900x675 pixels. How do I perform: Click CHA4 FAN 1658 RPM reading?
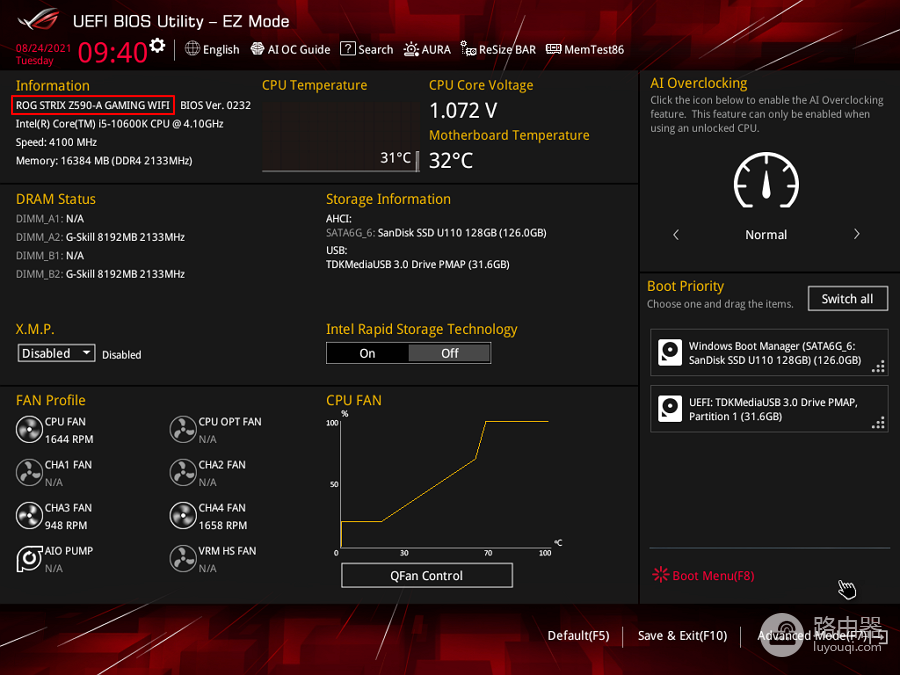point(223,525)
